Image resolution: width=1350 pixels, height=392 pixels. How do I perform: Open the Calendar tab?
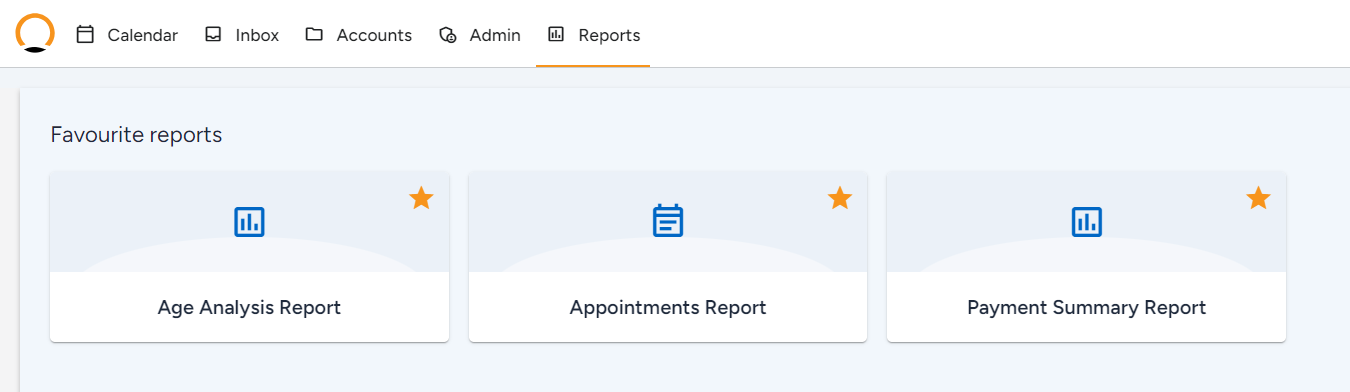click(128, 35)
